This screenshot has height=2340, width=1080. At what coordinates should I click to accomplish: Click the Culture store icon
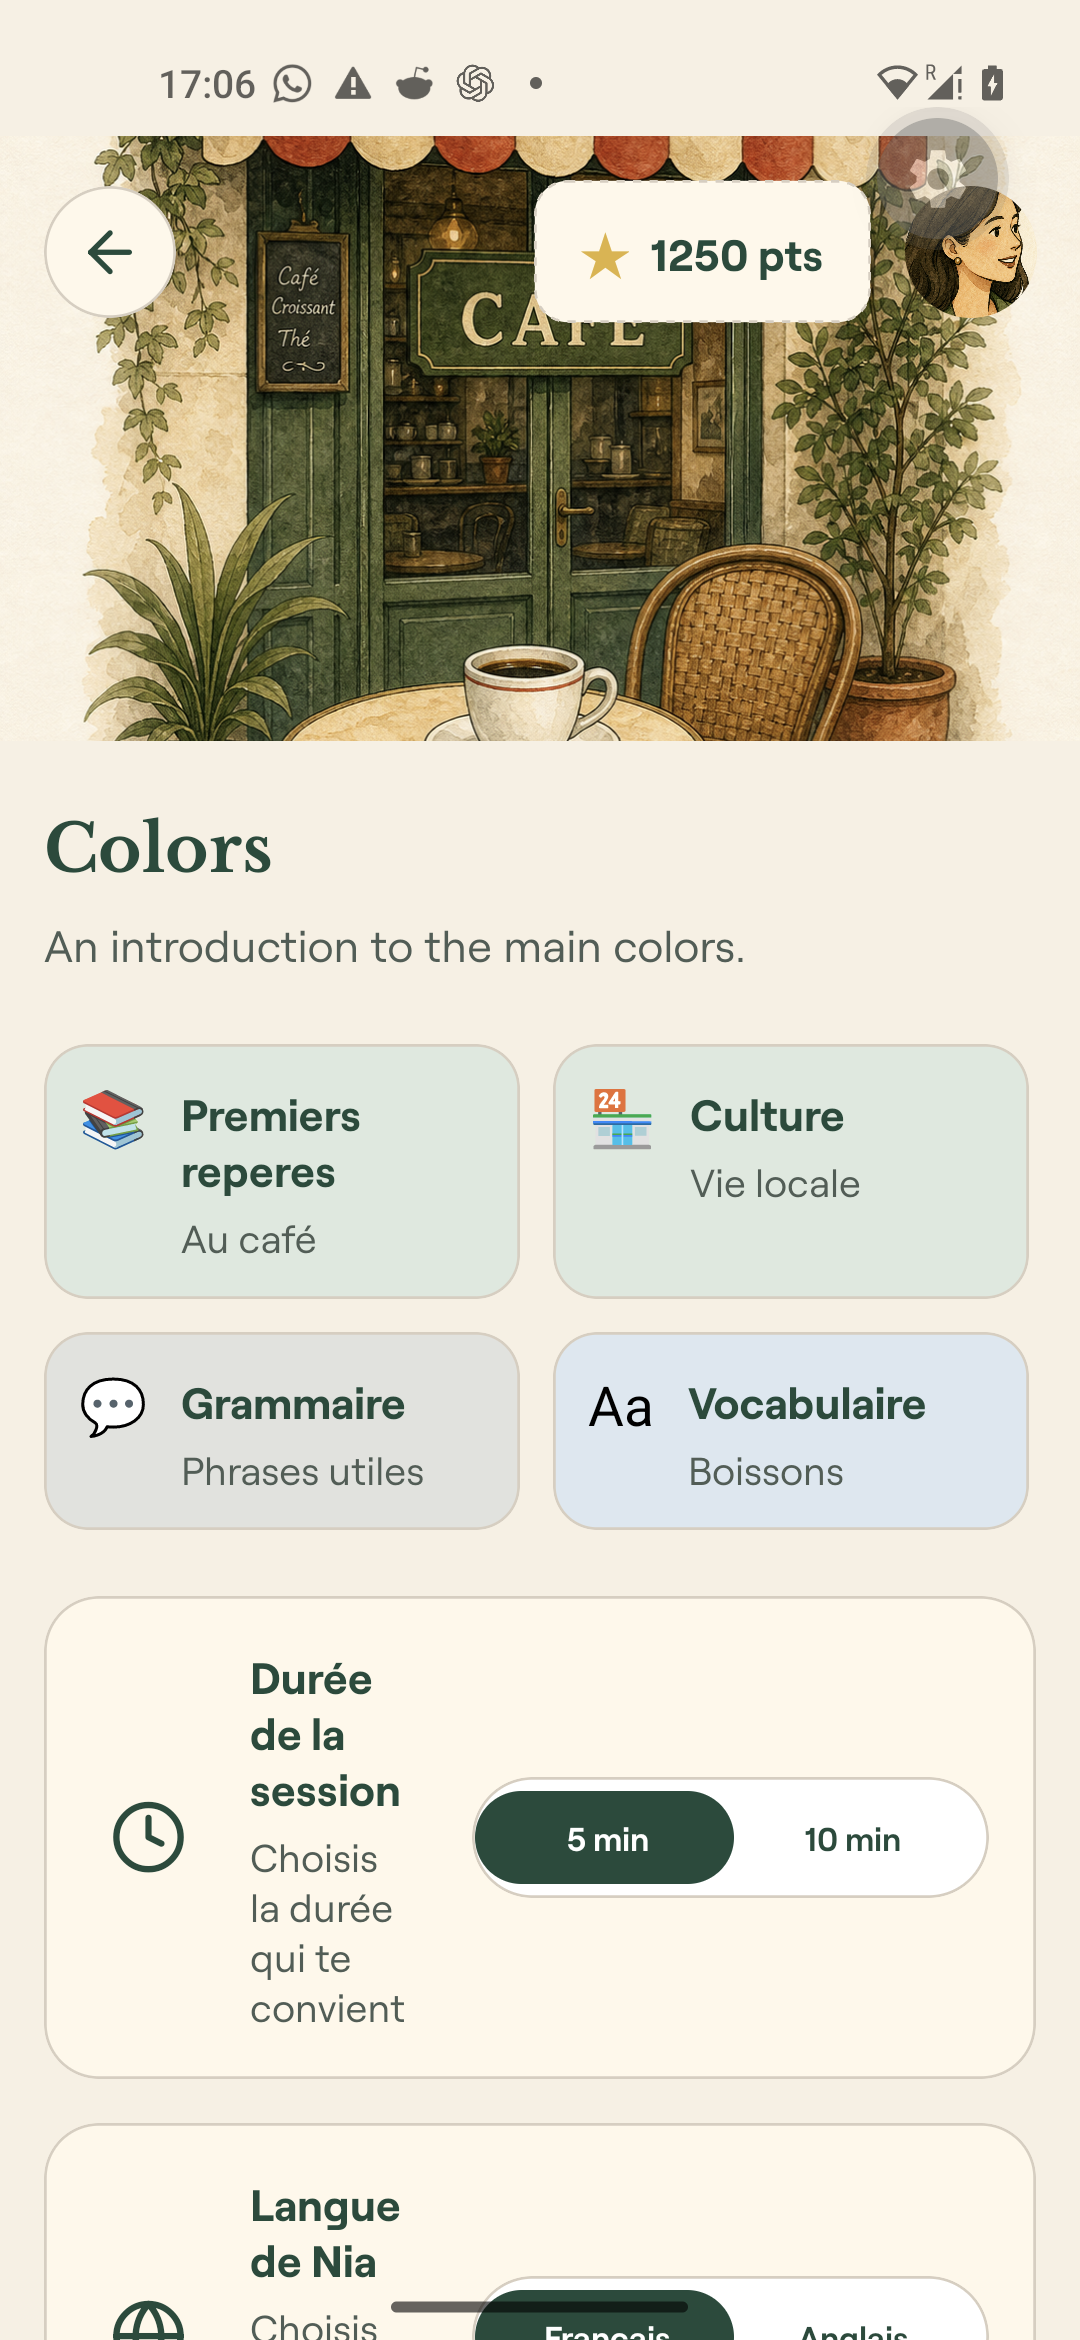[622, 1120]
